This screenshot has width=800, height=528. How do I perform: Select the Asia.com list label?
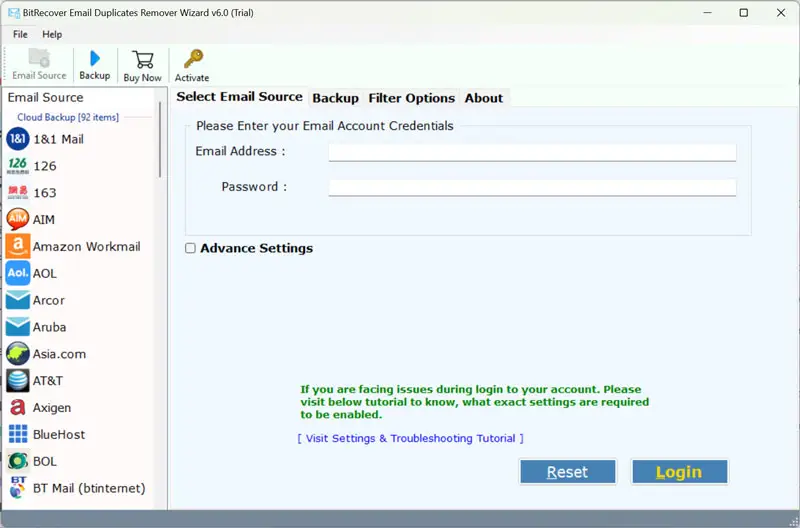click(59, 354)
